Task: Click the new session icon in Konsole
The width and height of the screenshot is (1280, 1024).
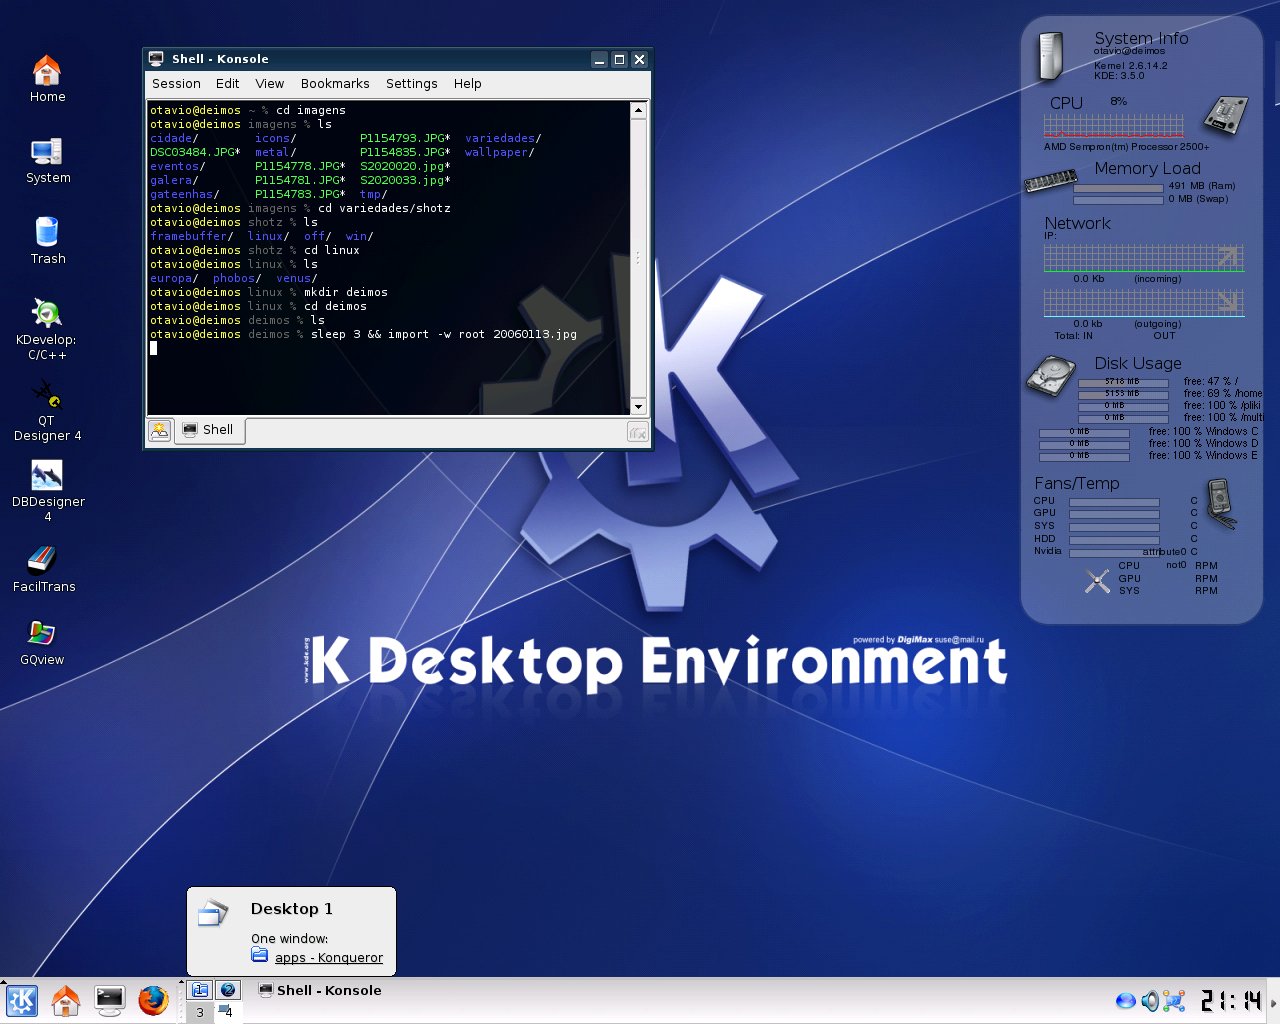Action: [x=159, y=431]
